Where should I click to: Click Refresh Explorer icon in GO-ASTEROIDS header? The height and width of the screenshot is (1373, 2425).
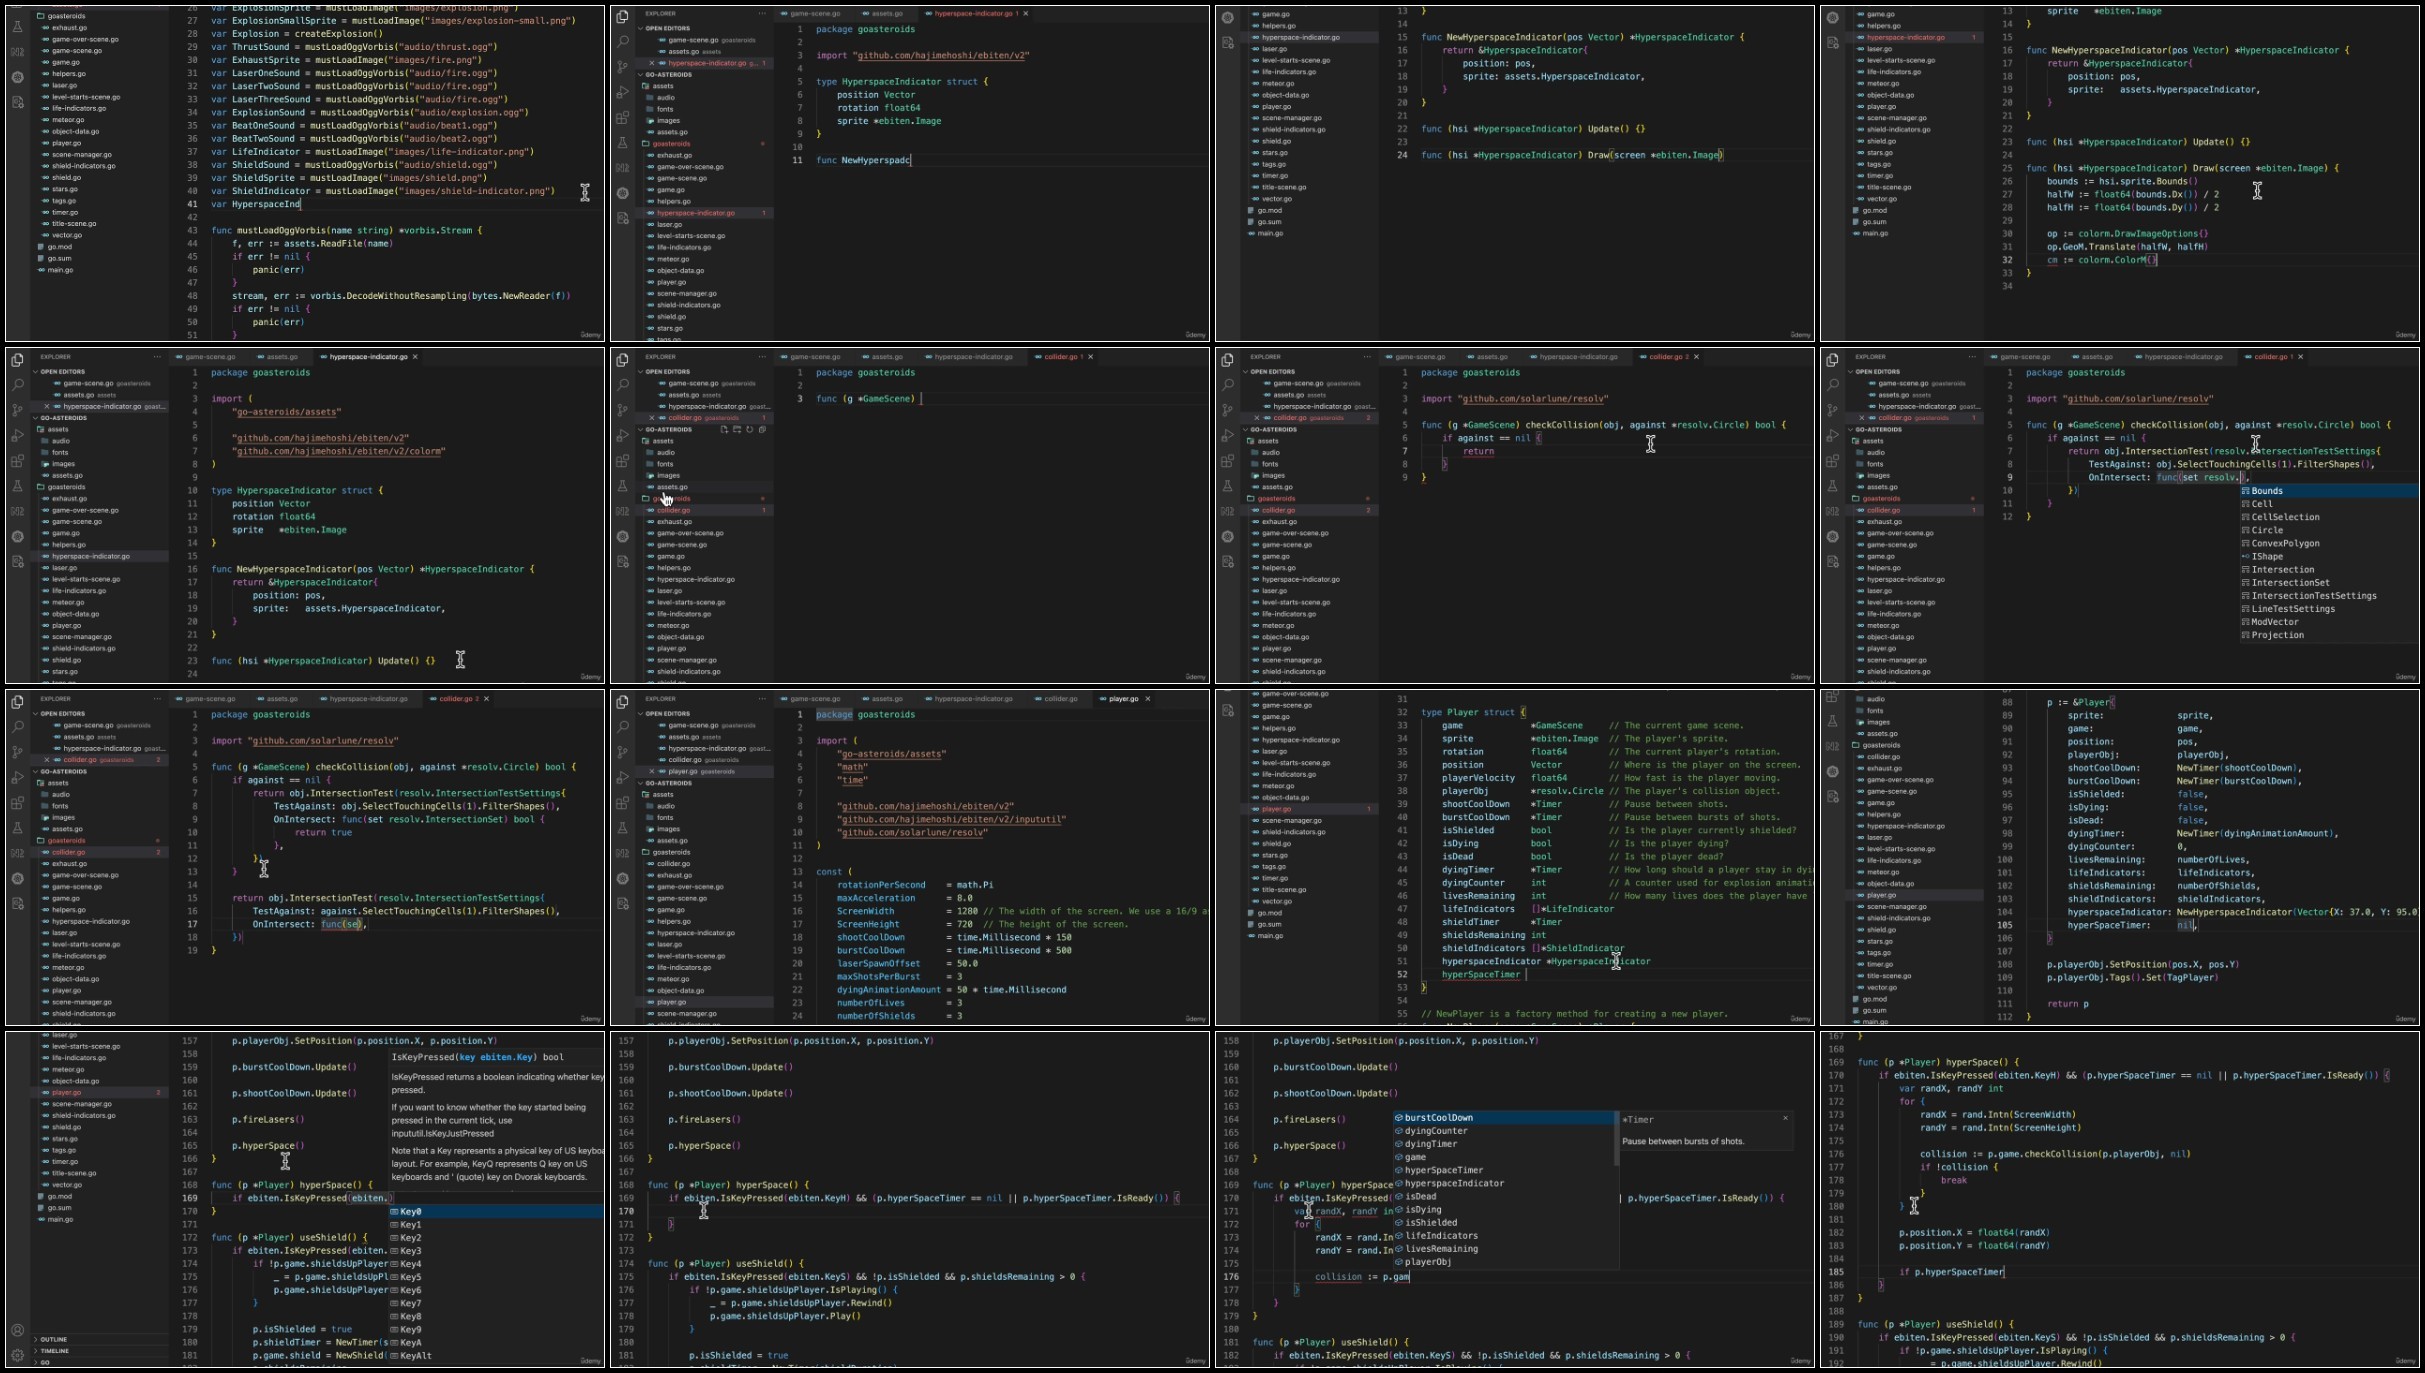pyautogui.click(x=749, y=430)
